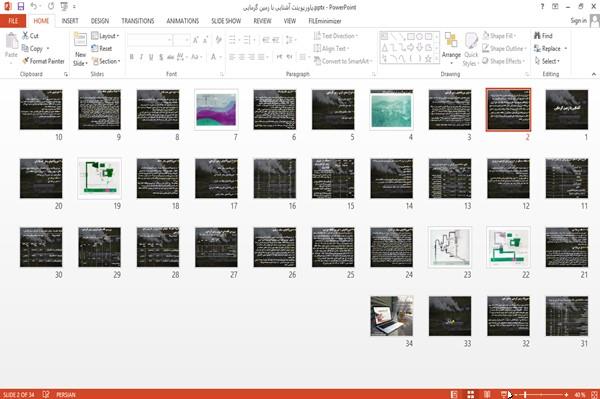Open the Layout dropdown
The height and width of the screenshot is (399, 600).
(105, 36)
